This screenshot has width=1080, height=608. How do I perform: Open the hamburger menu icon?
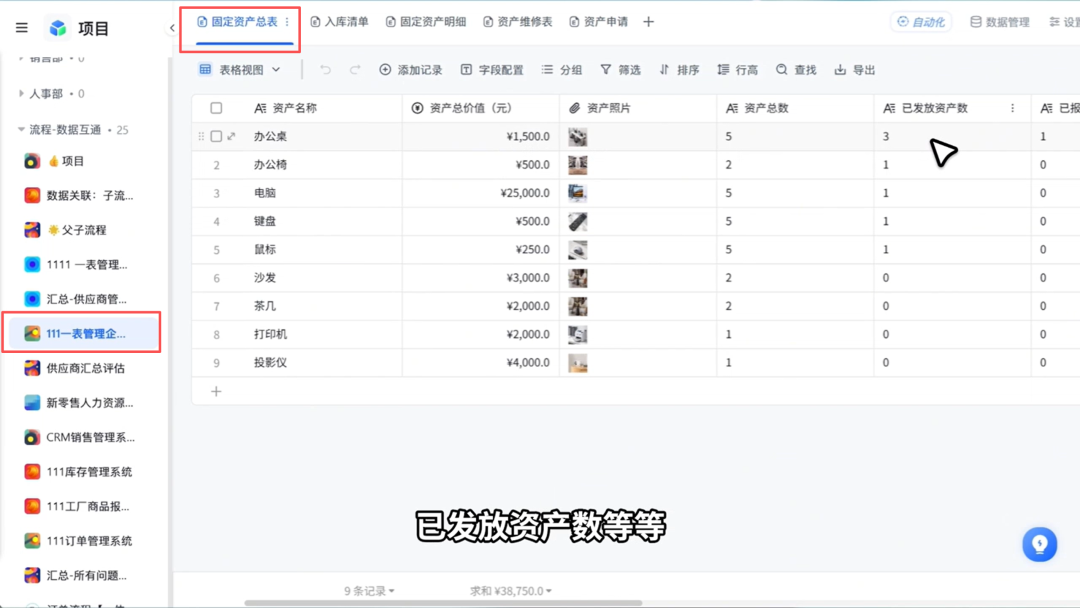coord(21,28)
